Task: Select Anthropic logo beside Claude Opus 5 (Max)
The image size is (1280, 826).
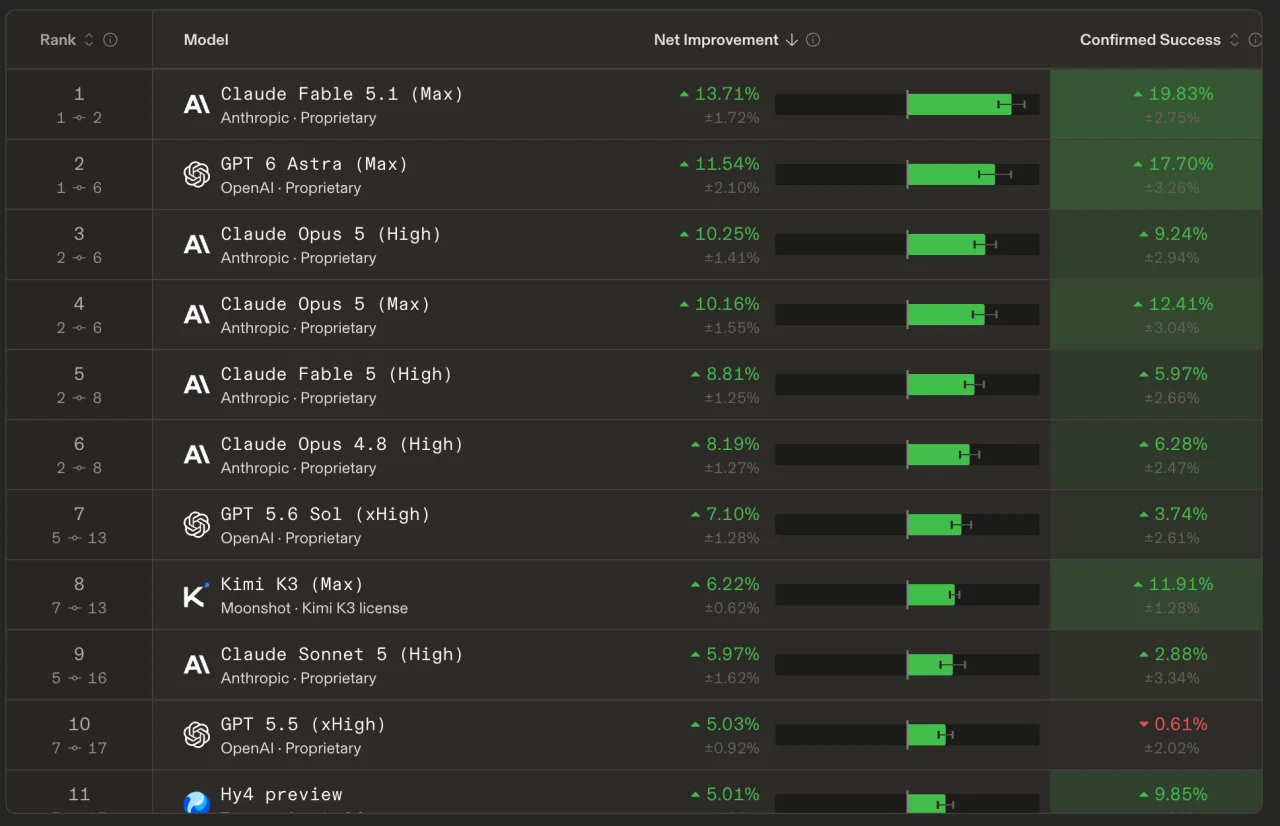Action: tap(197, 314)
